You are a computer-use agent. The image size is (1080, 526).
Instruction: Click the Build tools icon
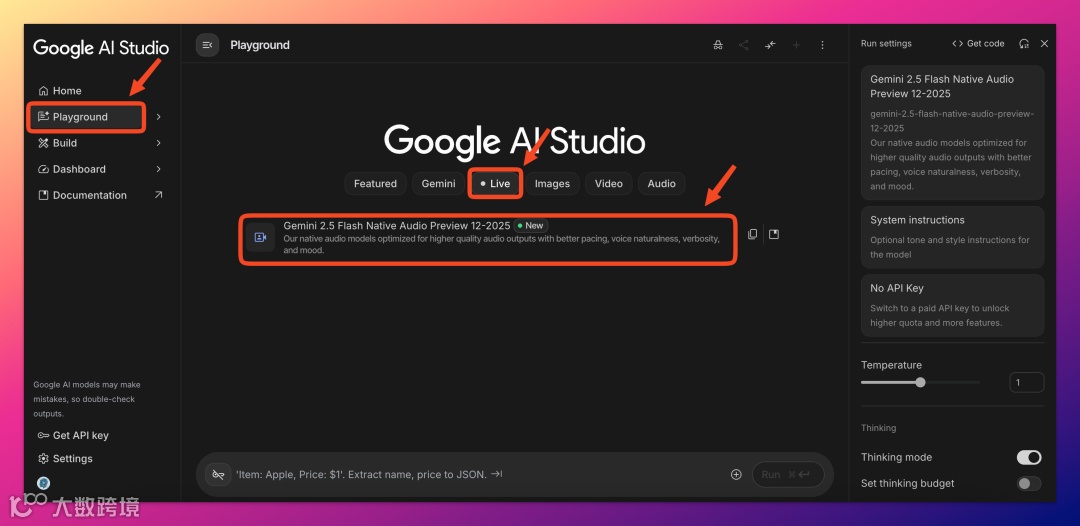coord(43,143)
